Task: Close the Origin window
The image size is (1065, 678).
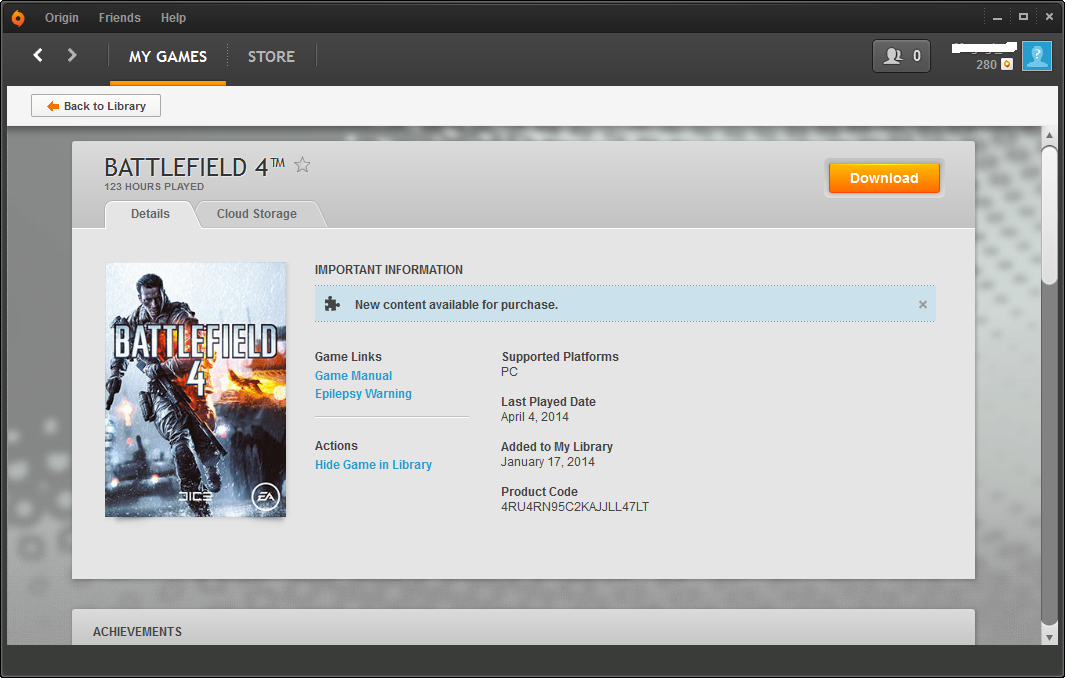Action: 1049,17
